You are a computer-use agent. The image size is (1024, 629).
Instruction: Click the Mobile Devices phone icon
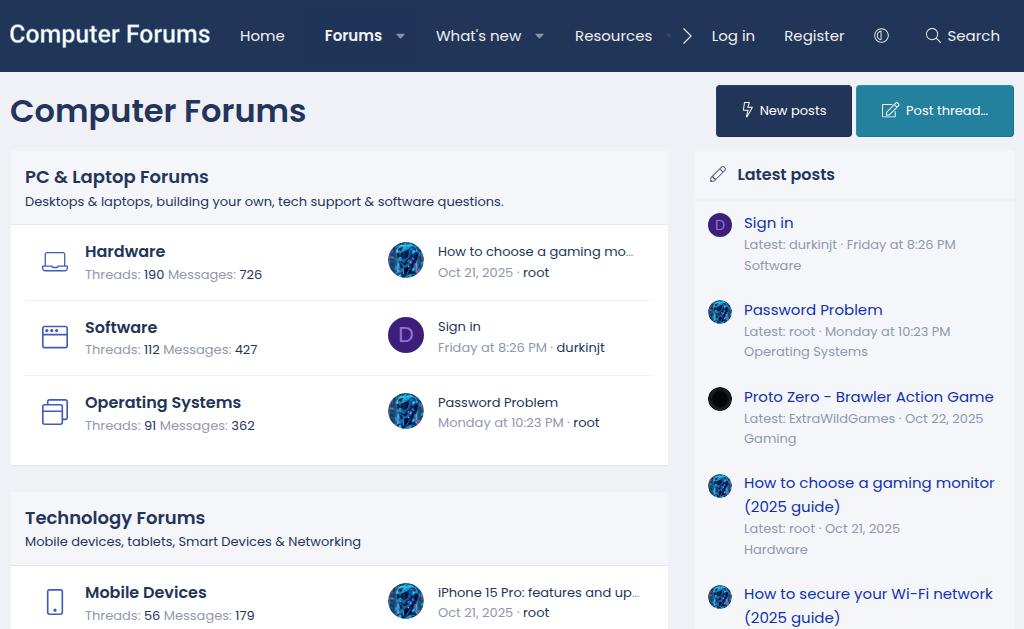(55, 602)
